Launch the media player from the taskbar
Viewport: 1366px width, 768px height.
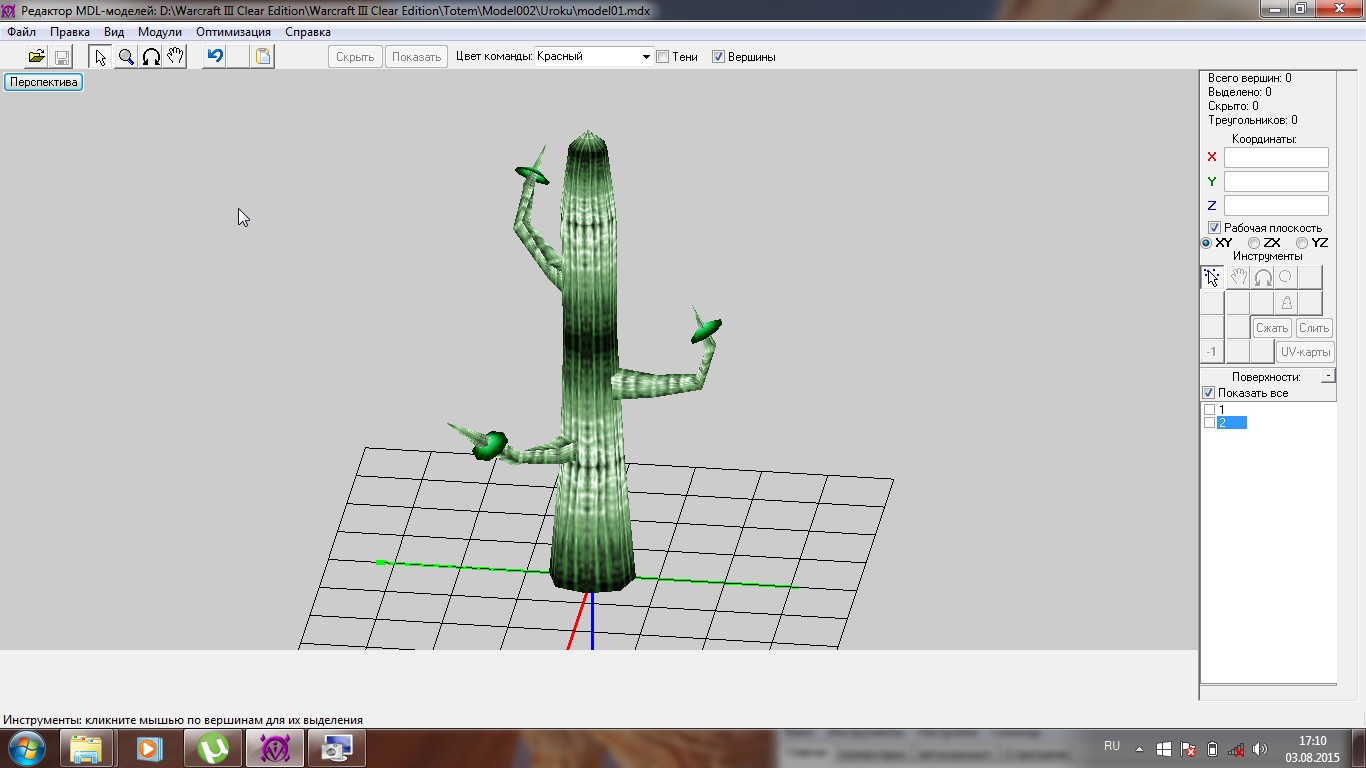[x=149, y=748]
